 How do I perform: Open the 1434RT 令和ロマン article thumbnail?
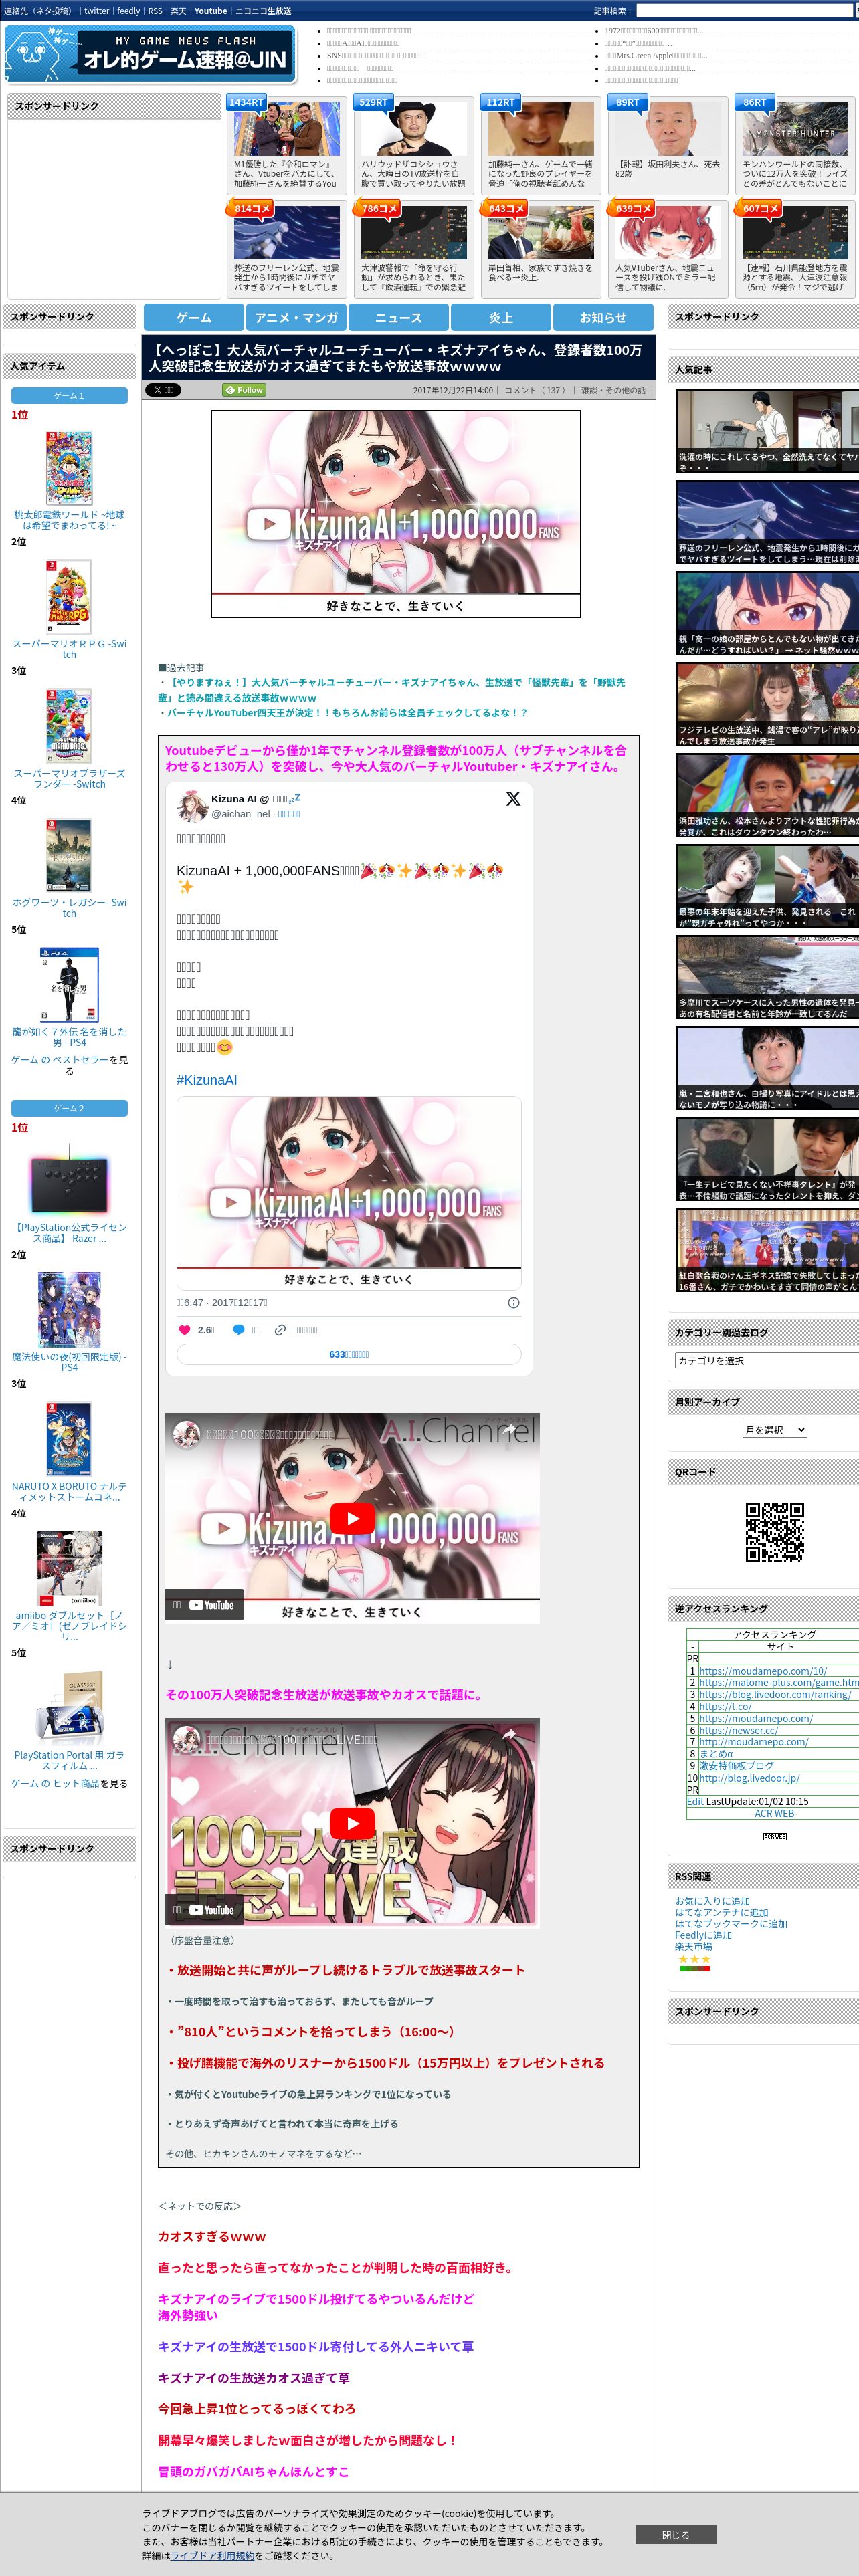pyautogui.click(x=287, y=128)
